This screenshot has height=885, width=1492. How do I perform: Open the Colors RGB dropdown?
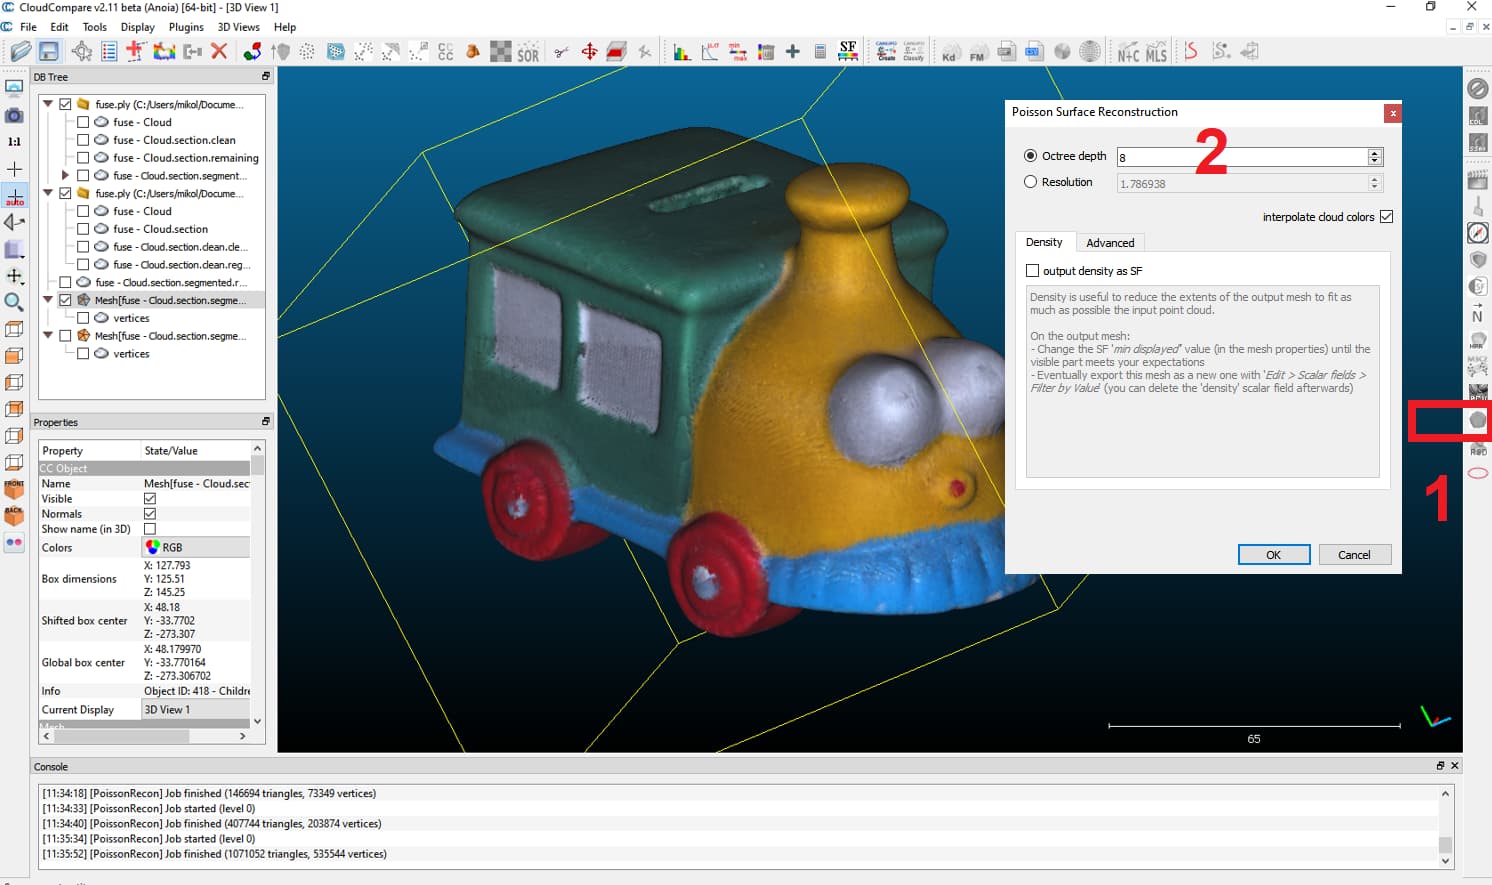(x=195, y=548)
